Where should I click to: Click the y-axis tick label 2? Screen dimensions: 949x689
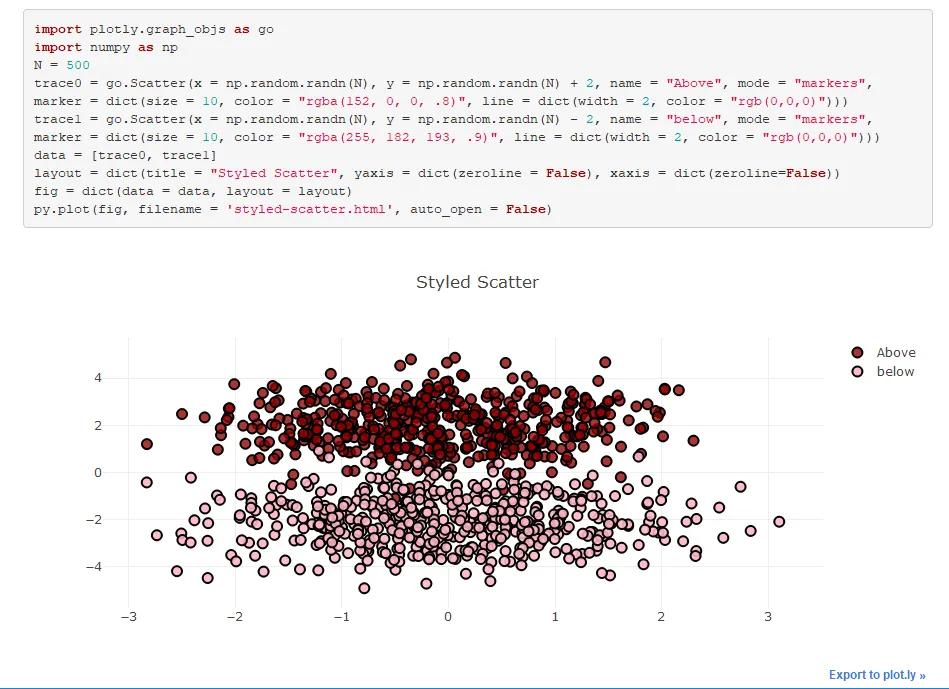tap(98, 425)
